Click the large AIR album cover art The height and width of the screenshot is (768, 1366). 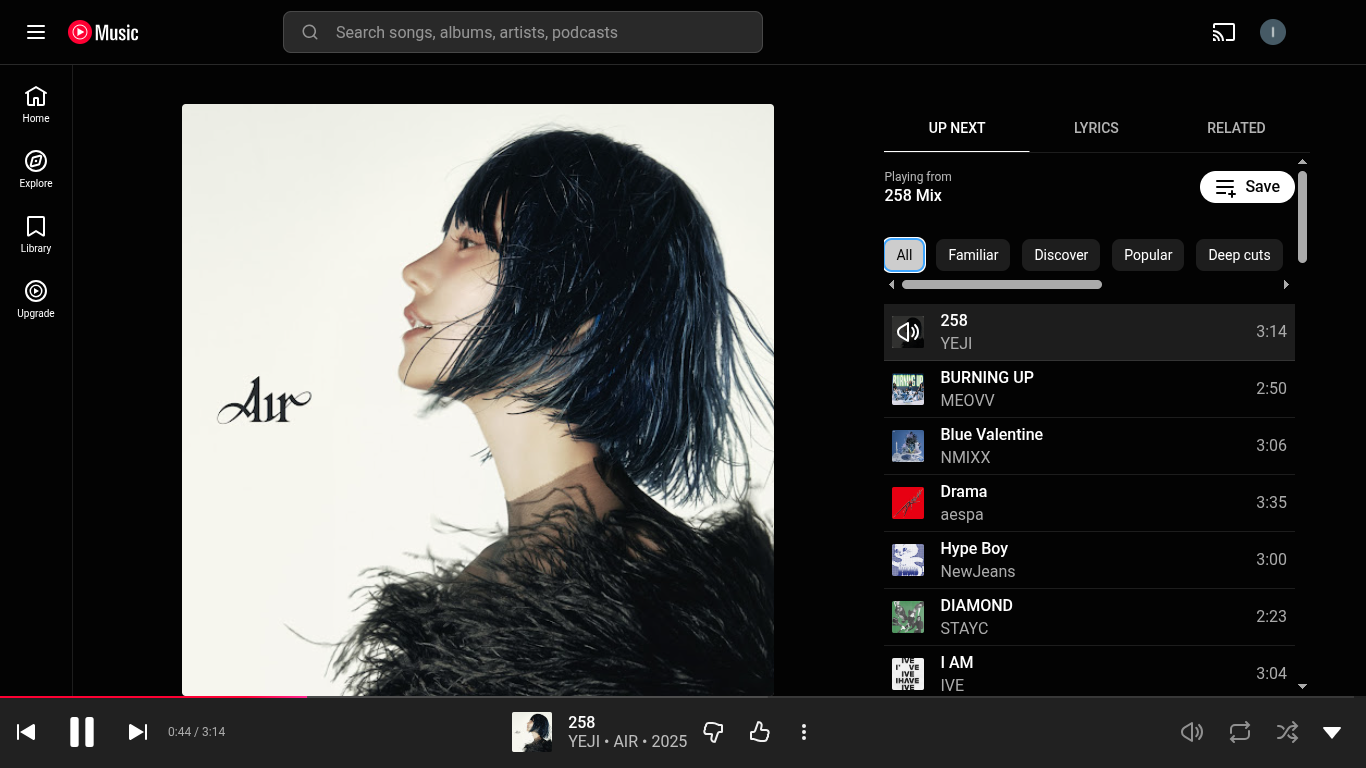478,400
